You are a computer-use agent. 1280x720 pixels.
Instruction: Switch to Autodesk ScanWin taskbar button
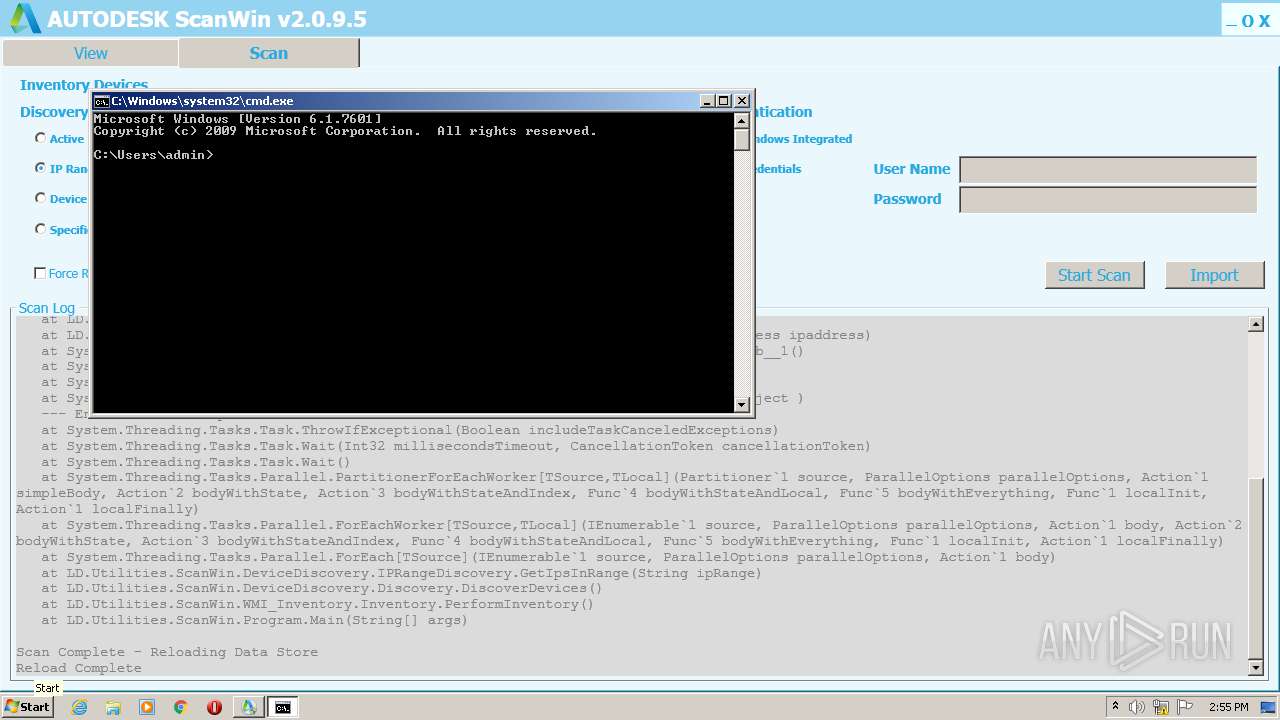248,707
